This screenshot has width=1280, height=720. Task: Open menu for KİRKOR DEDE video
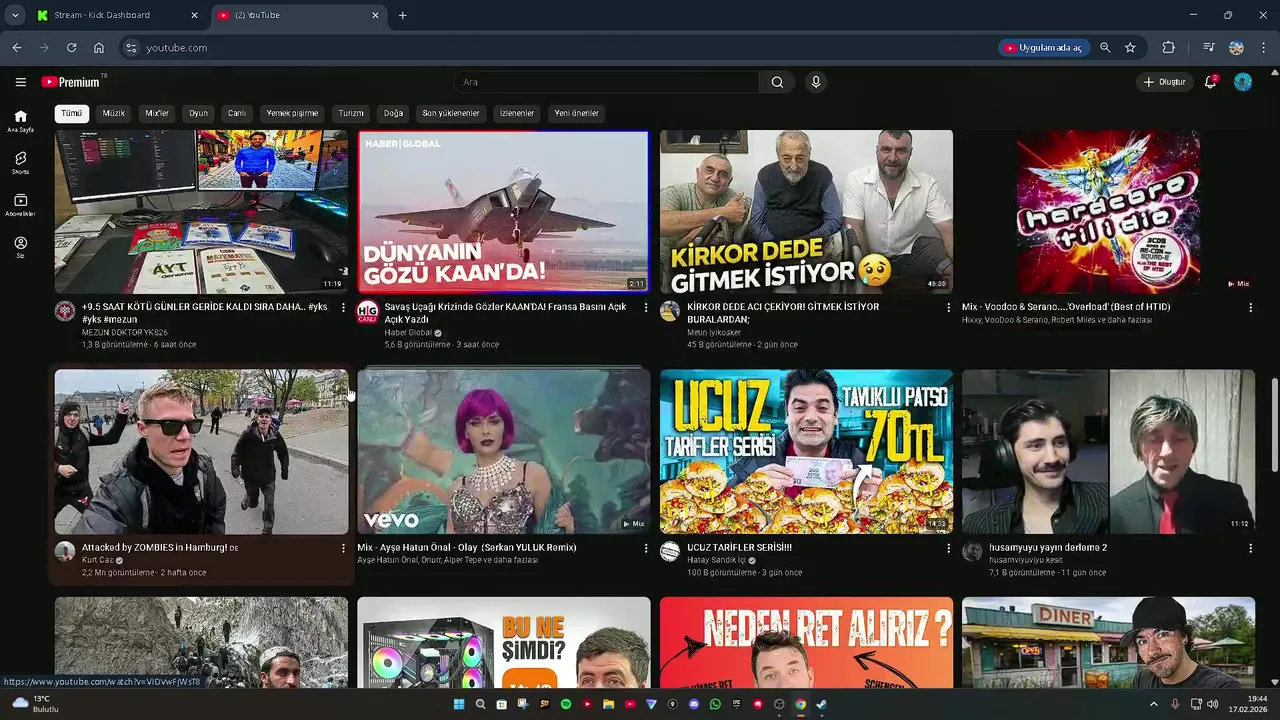pos(948,307)
